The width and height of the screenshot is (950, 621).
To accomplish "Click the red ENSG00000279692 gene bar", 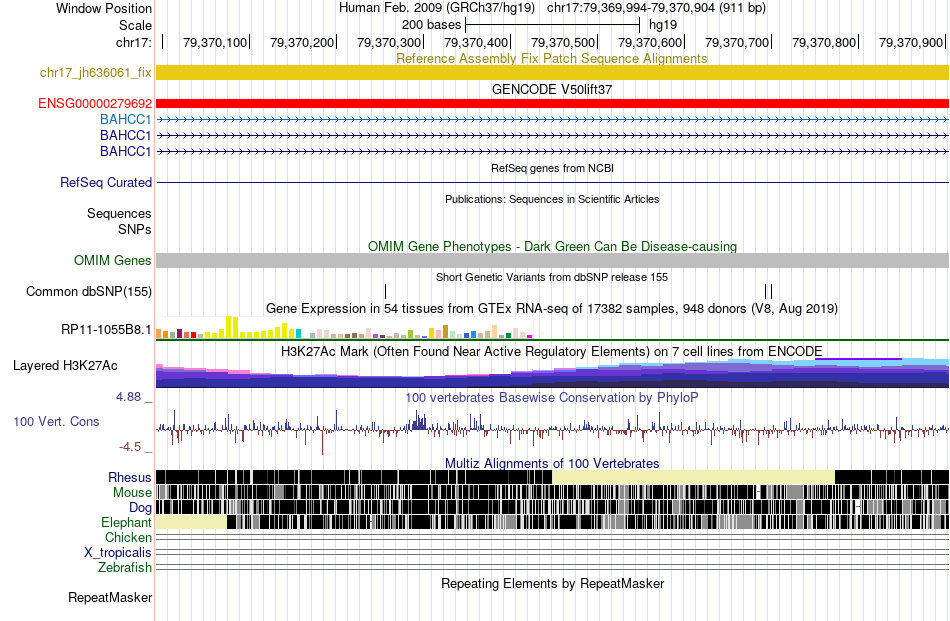I will 553,104.
